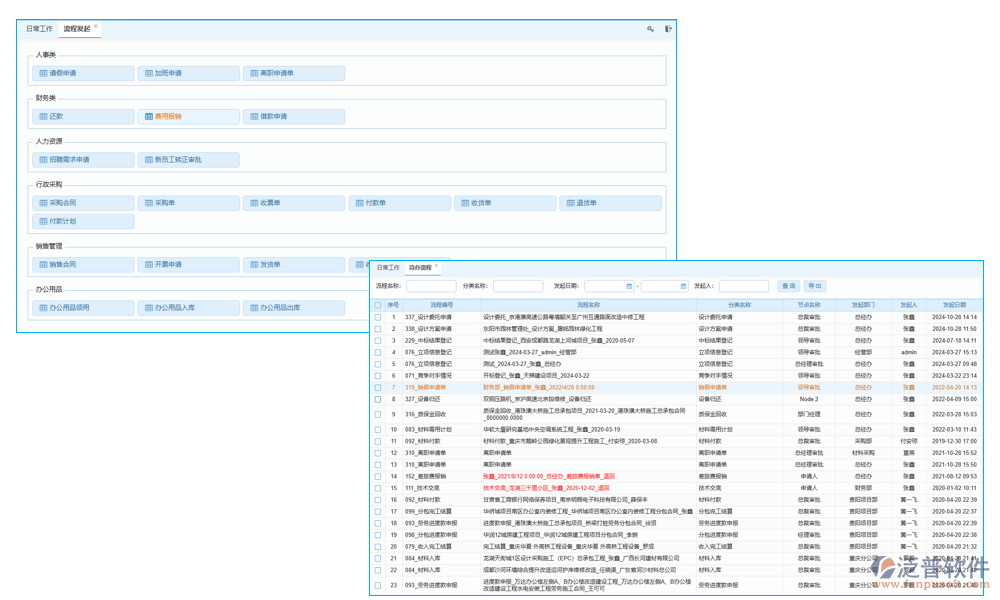Open the calendar picker for the start date
This screenshot has height=600, width=1000.
pos(628,286)
